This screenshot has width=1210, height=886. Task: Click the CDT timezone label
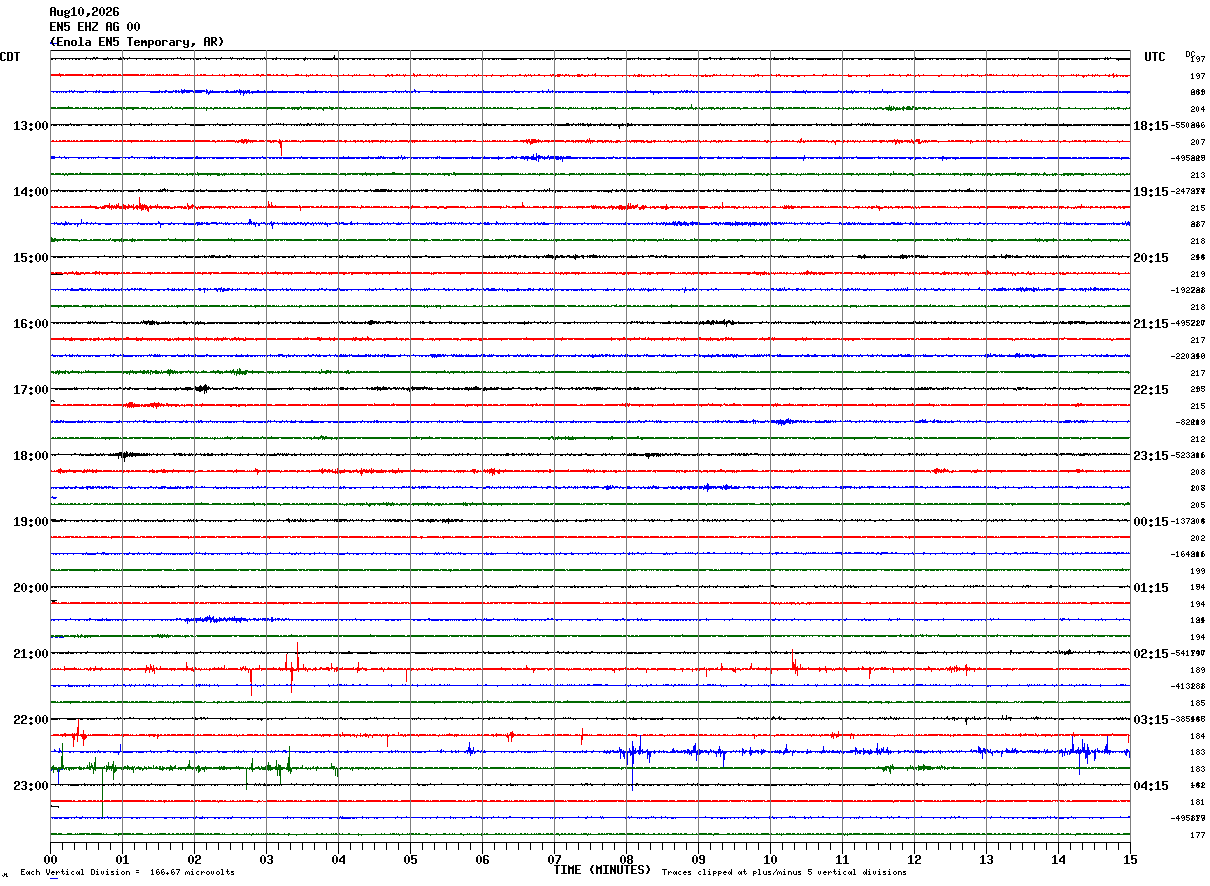(x=10, y=57)
